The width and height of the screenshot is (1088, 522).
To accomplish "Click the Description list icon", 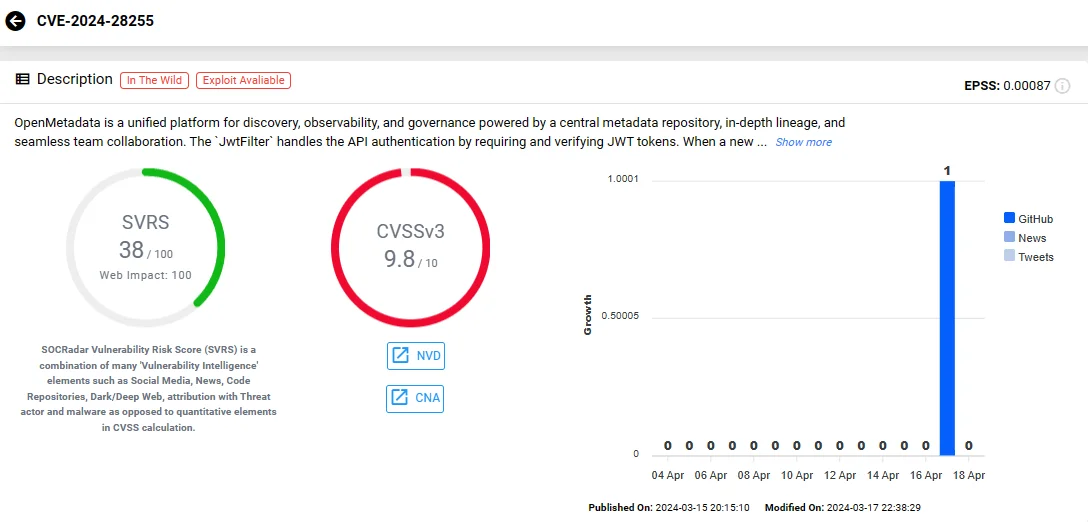I will coord(22,79).
